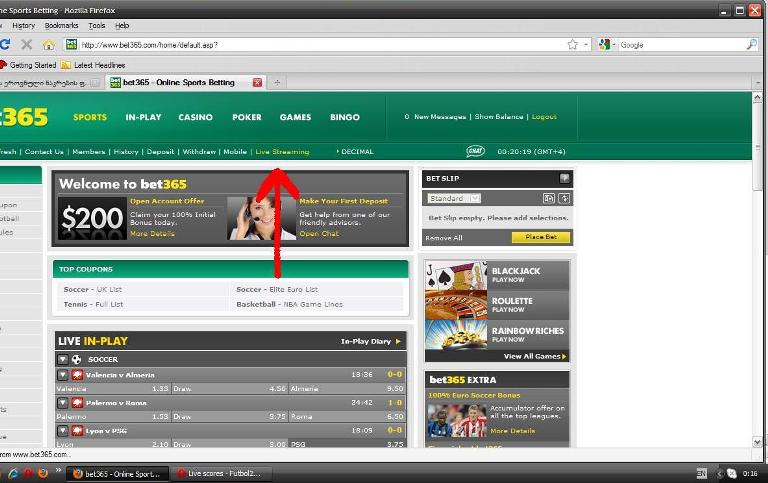
Task: Open the Standard bet type dropdown
Action: (x=454, y=198)
